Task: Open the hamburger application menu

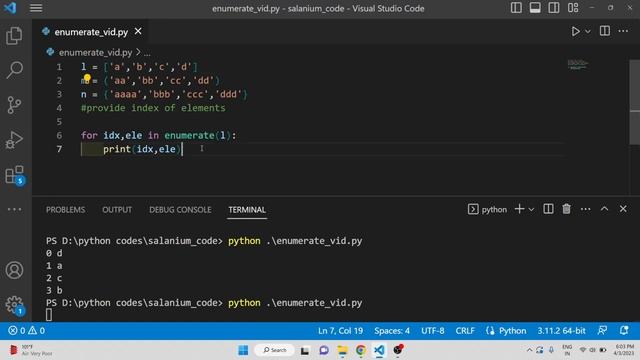Action: 36,8
